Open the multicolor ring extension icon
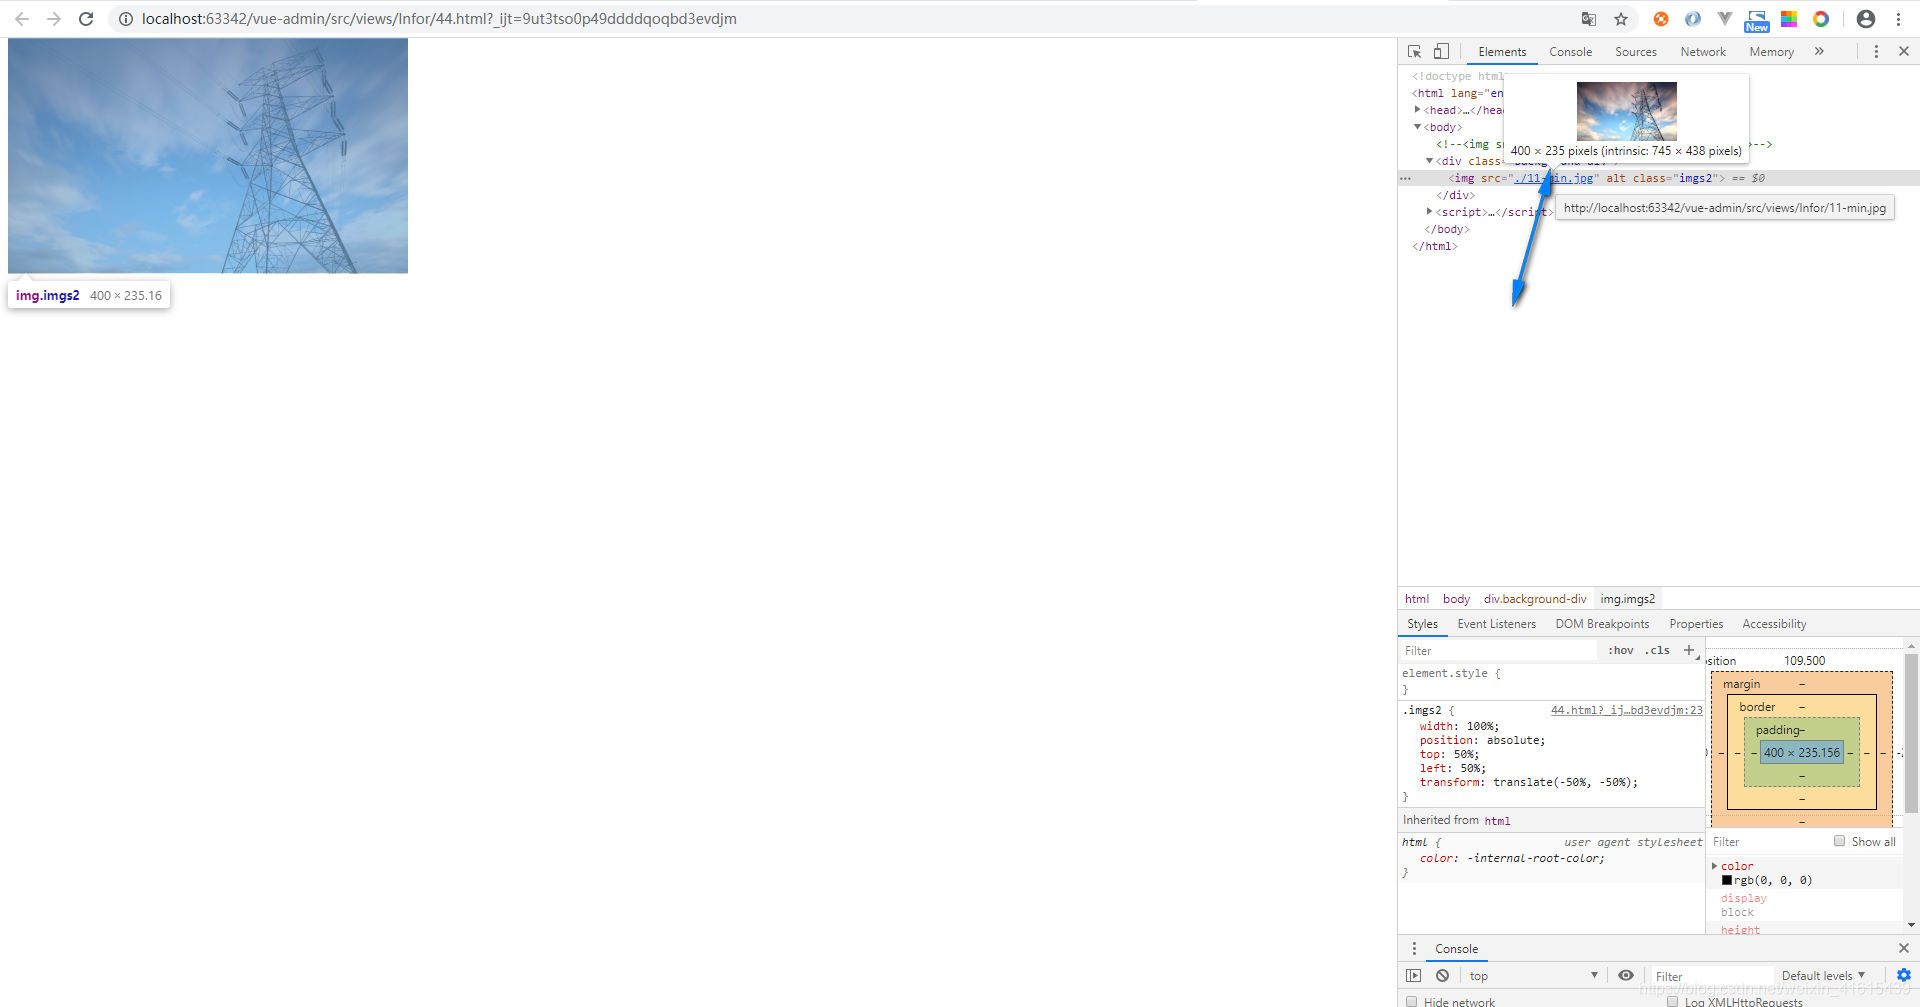The width and height of the screenshot is (1920, 1007). coord(1821,19)
